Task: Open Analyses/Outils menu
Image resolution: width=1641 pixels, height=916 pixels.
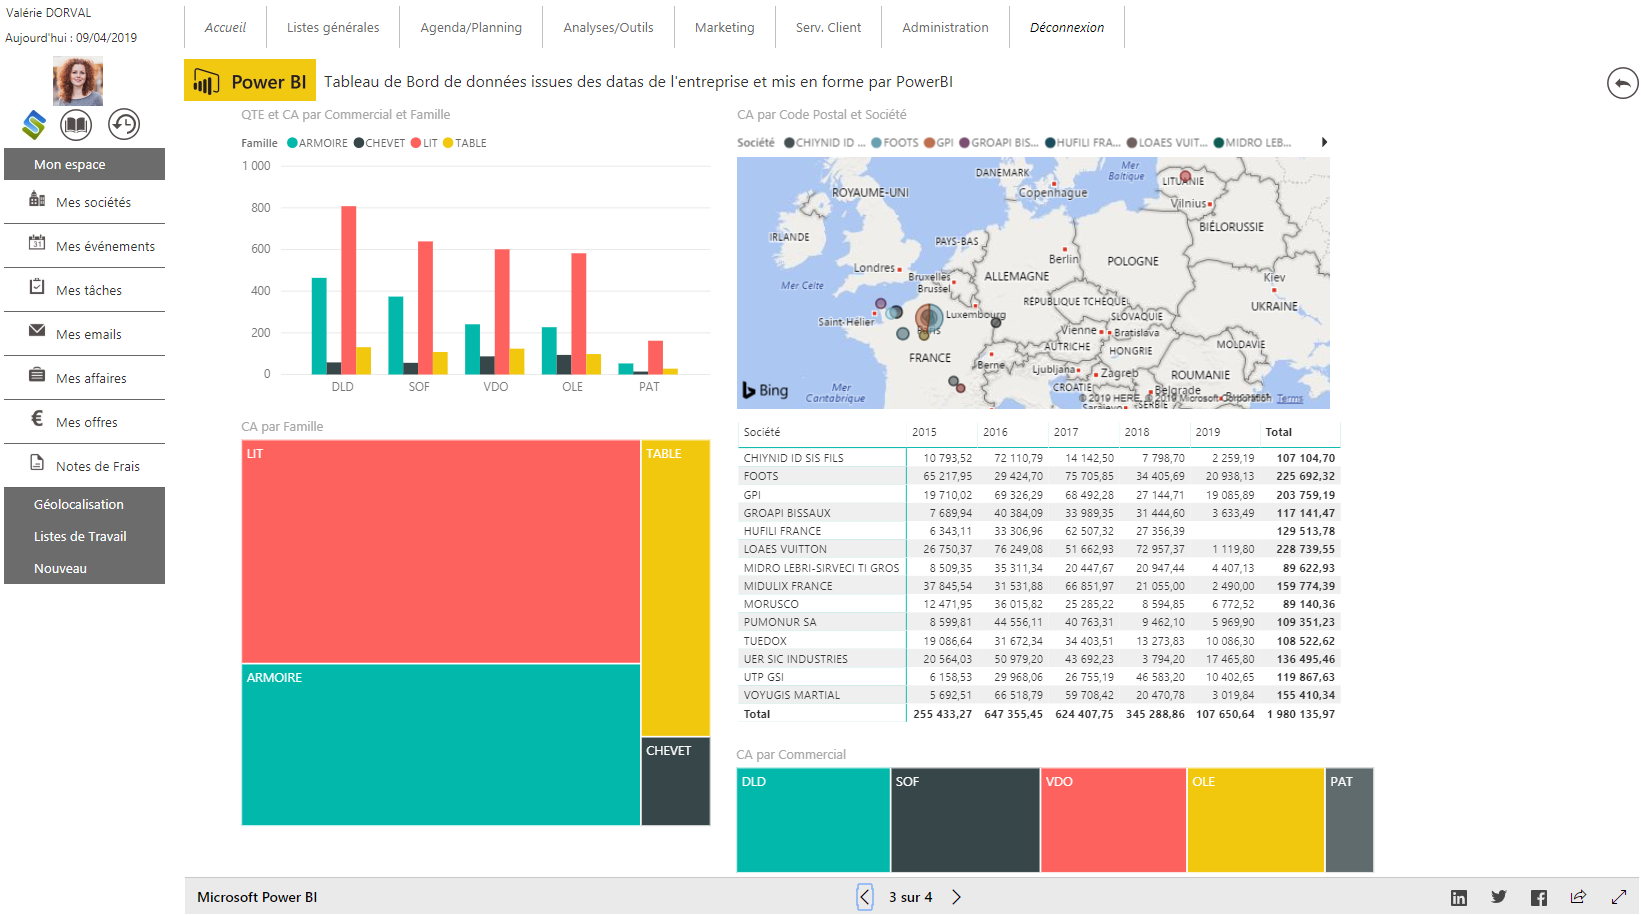Action: pos(608,27)
